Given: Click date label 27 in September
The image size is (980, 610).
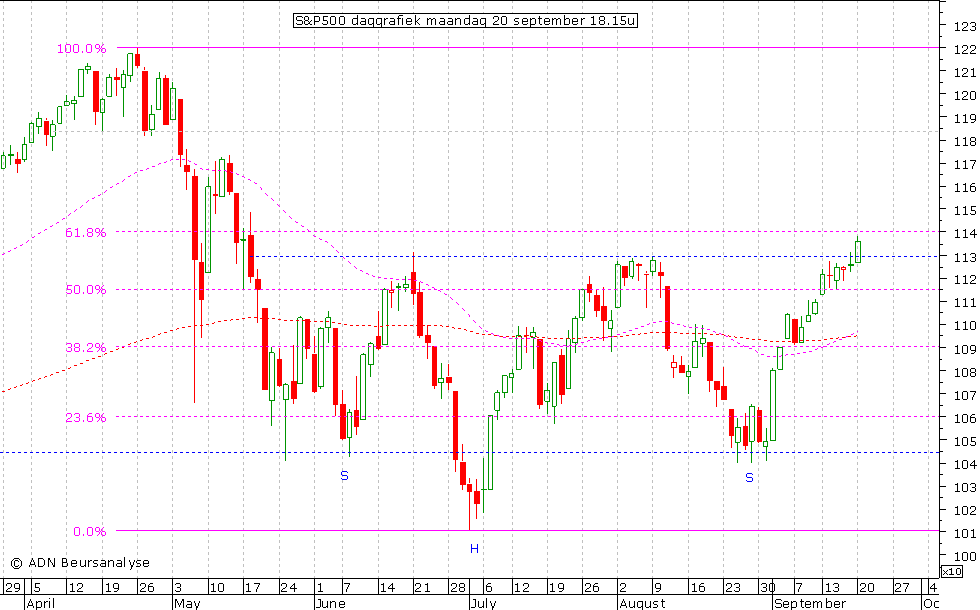Looking at the screenshot, I should coord(901,588).
